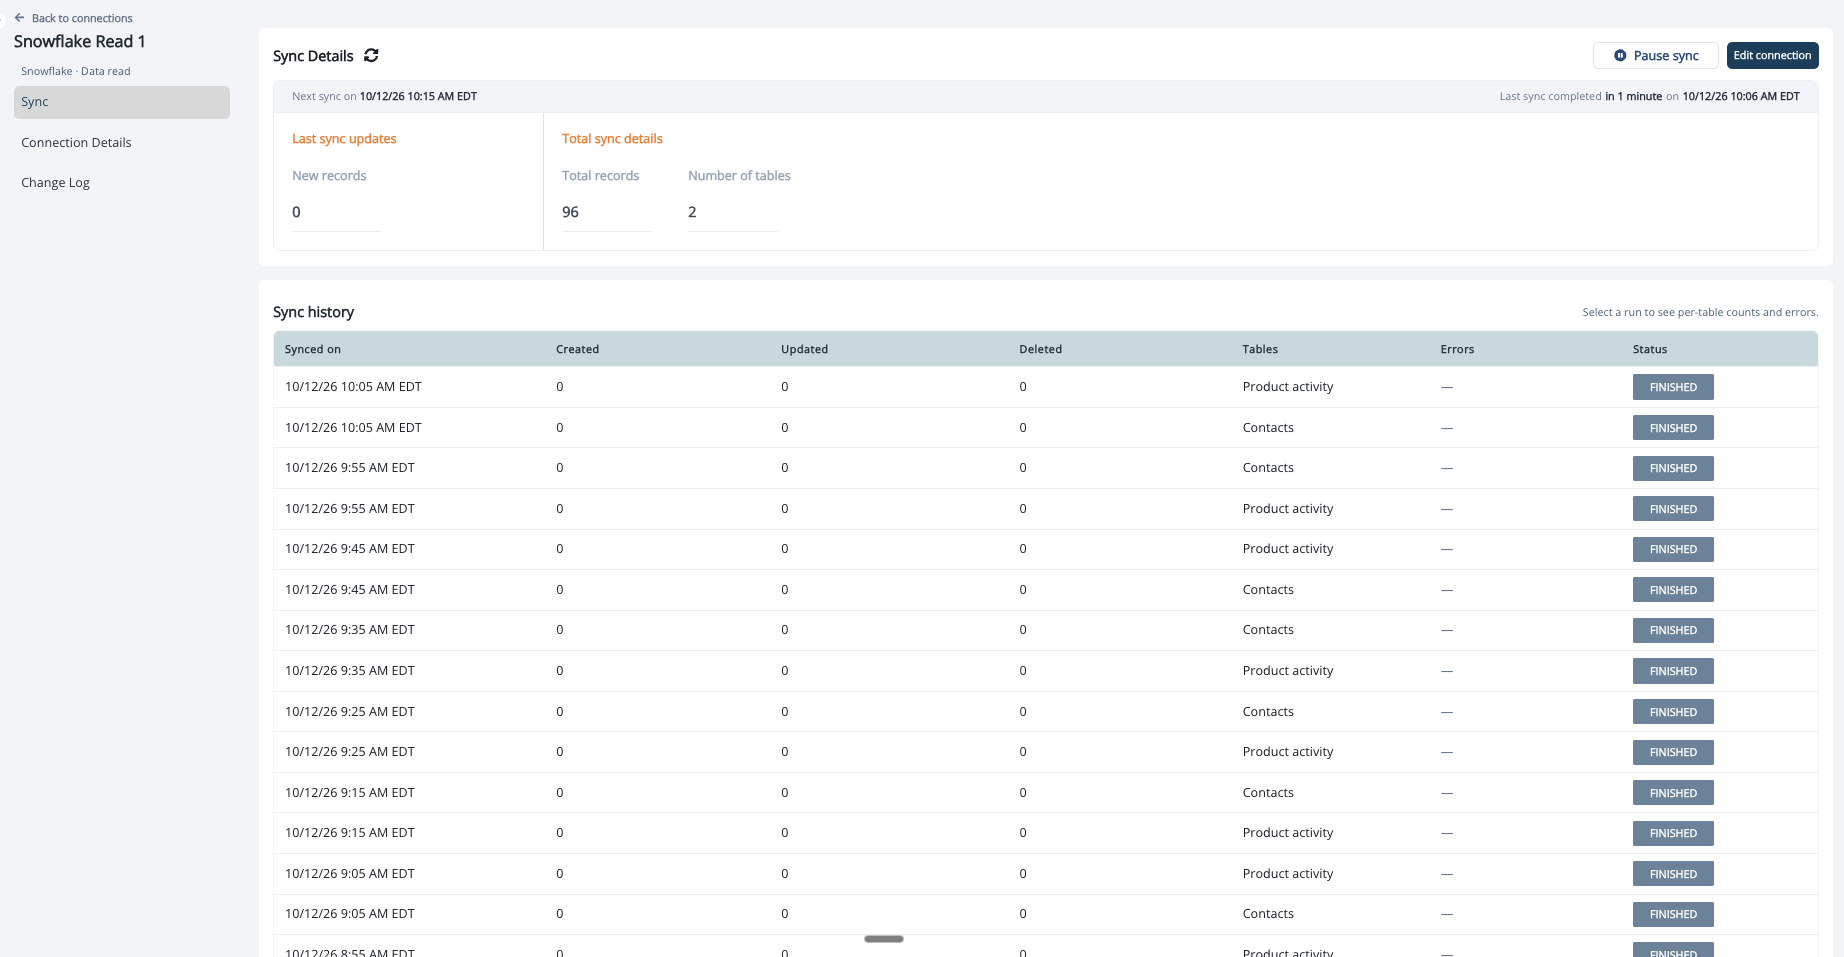Click the Synced on column header

click(x=312, y=349)
